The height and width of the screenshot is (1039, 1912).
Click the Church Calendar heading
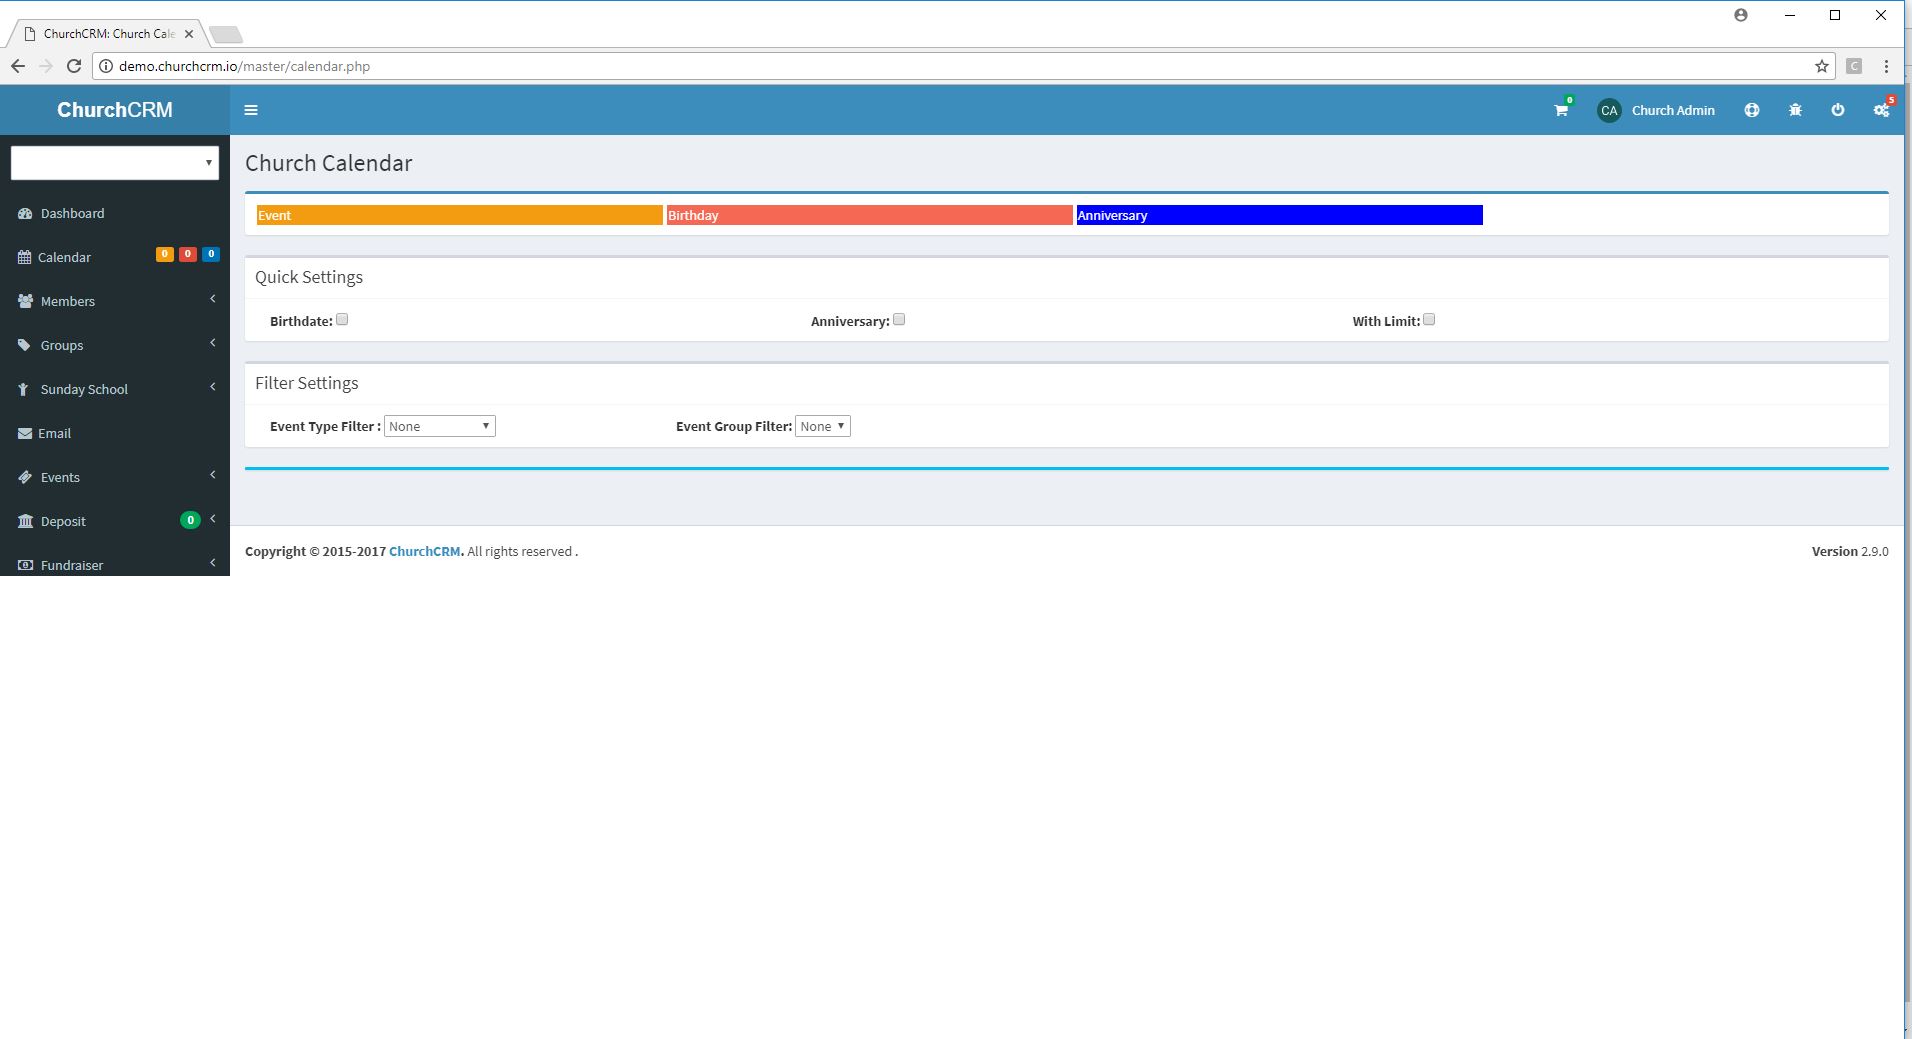pyautogui.click(x=329, y=163)
